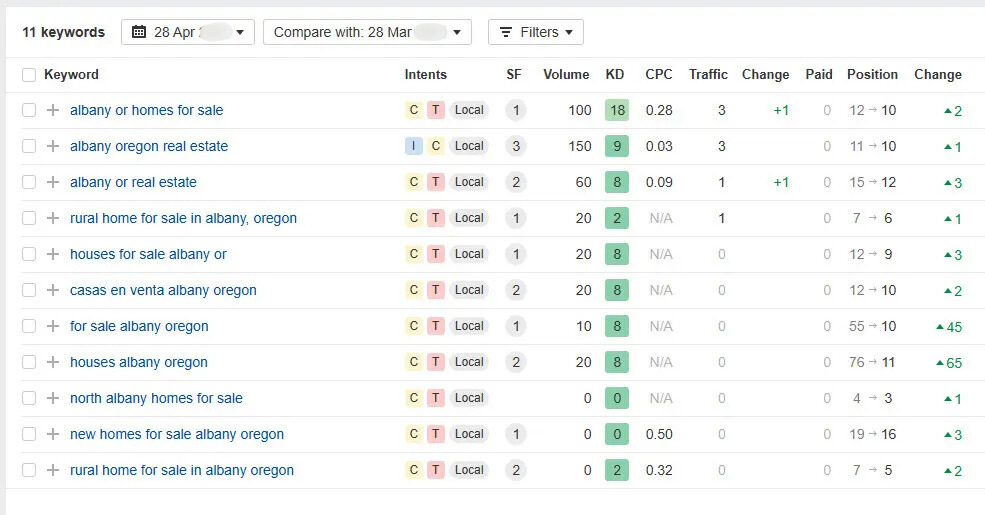Viewport: 985px width, 515px height.
Task: Click plus icon next to 'casas en venta albany oregon'
Action: pos(53,290)
